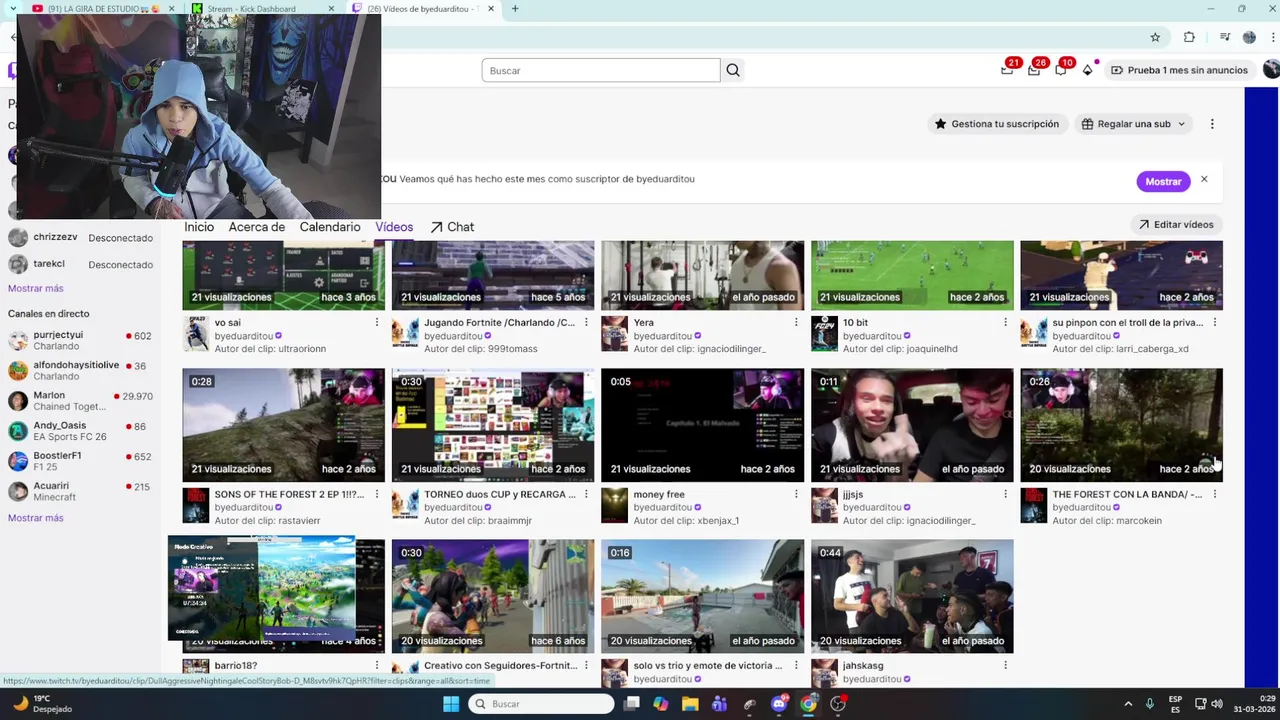Screen dimensions: 1280x720
Task: Open options menu for clip '10 bit'
Action: tap(1005, 323)
